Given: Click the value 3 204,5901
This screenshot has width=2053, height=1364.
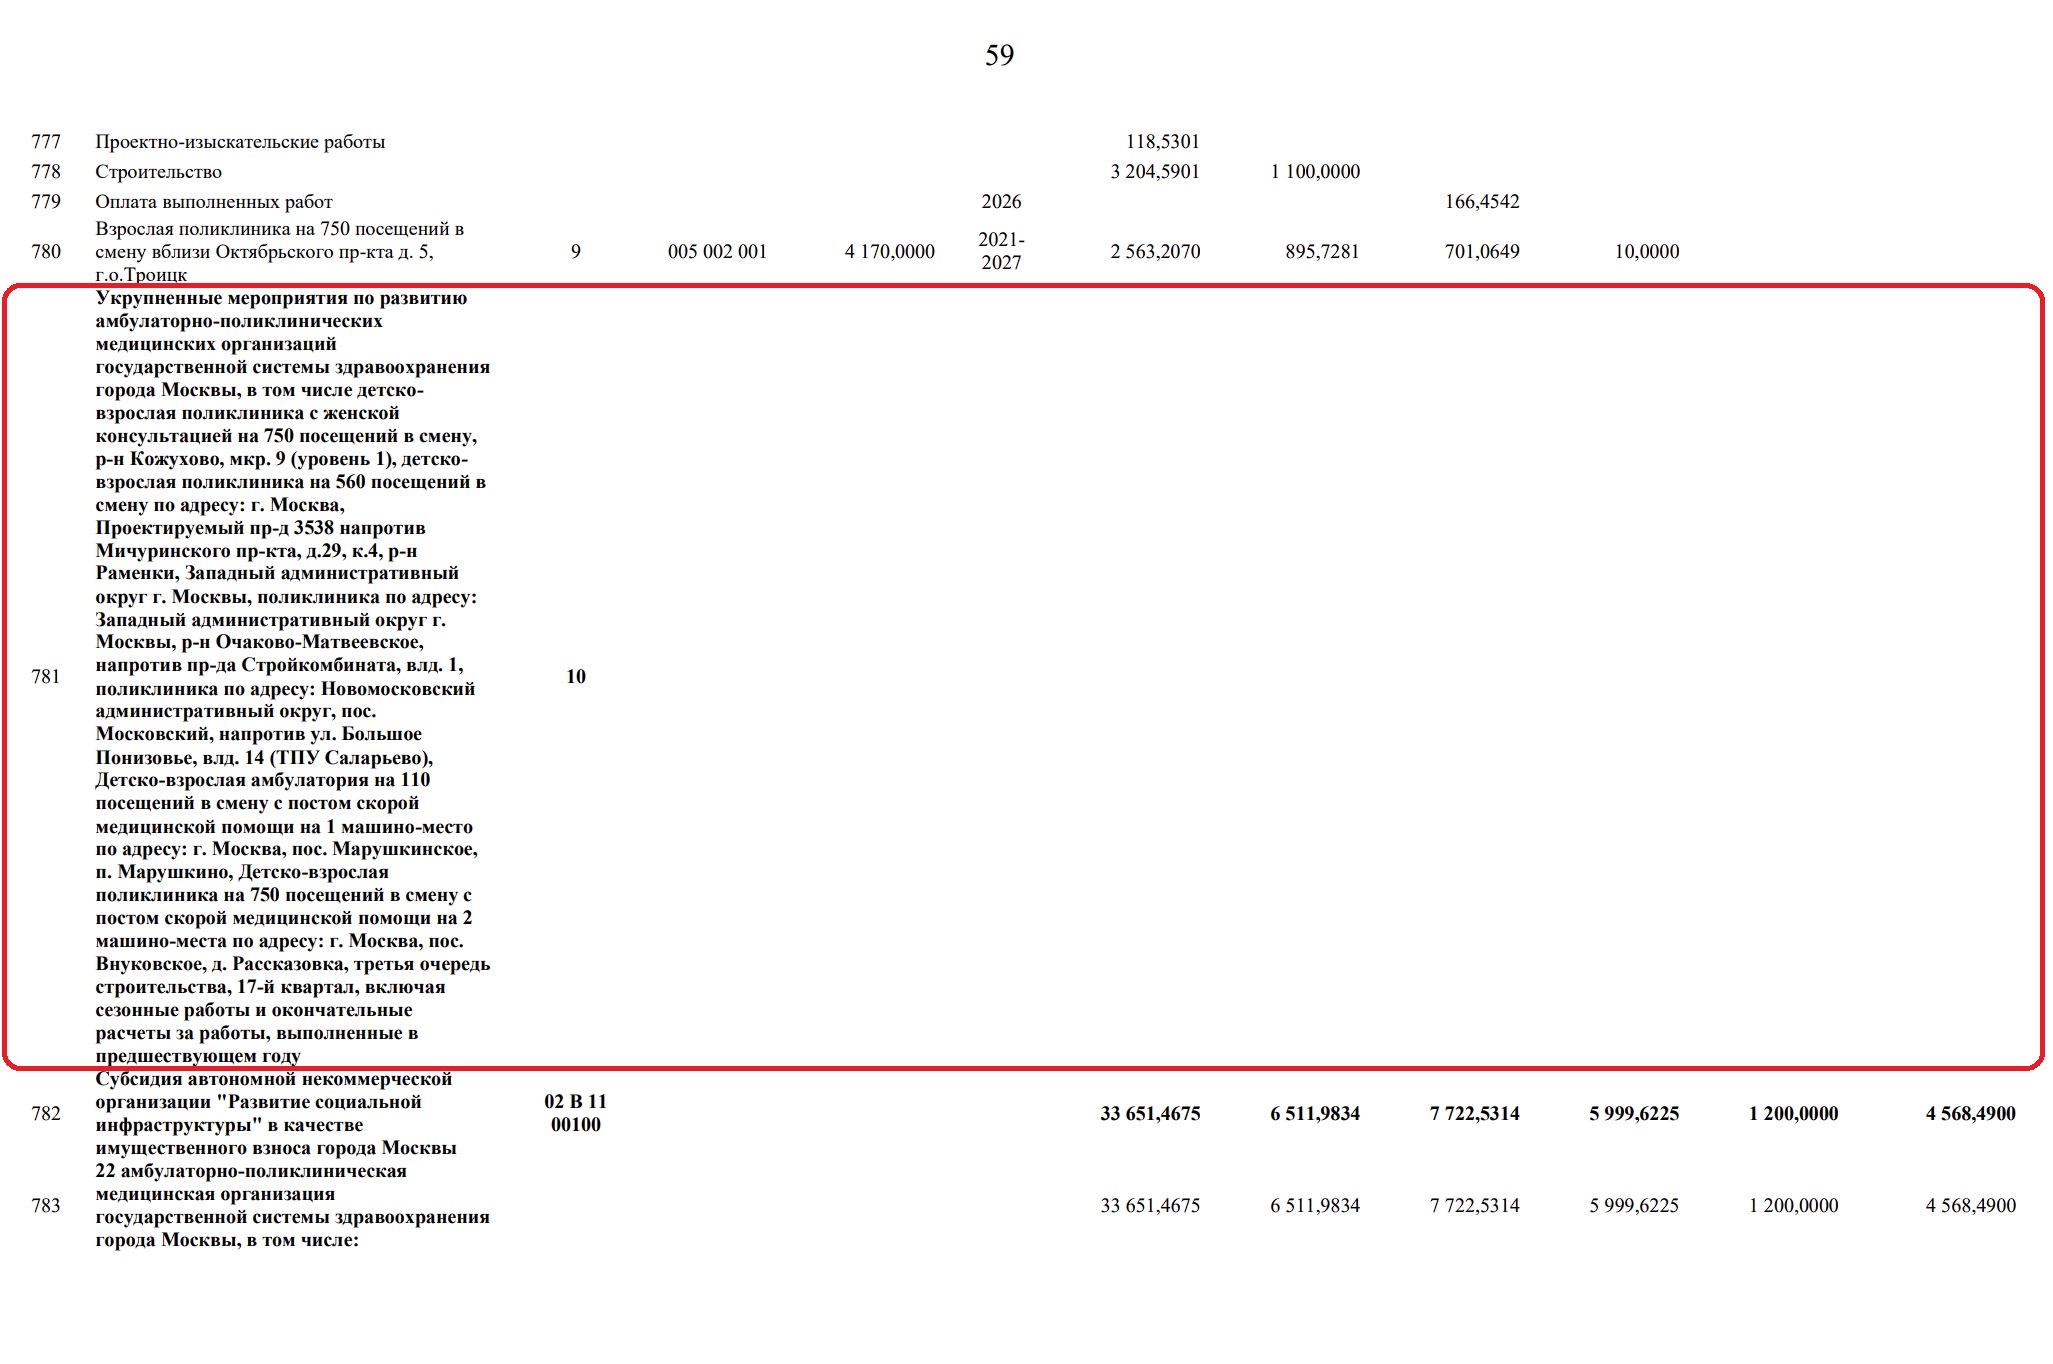Looking at the screenshot, I should [x=1154, y=172].
